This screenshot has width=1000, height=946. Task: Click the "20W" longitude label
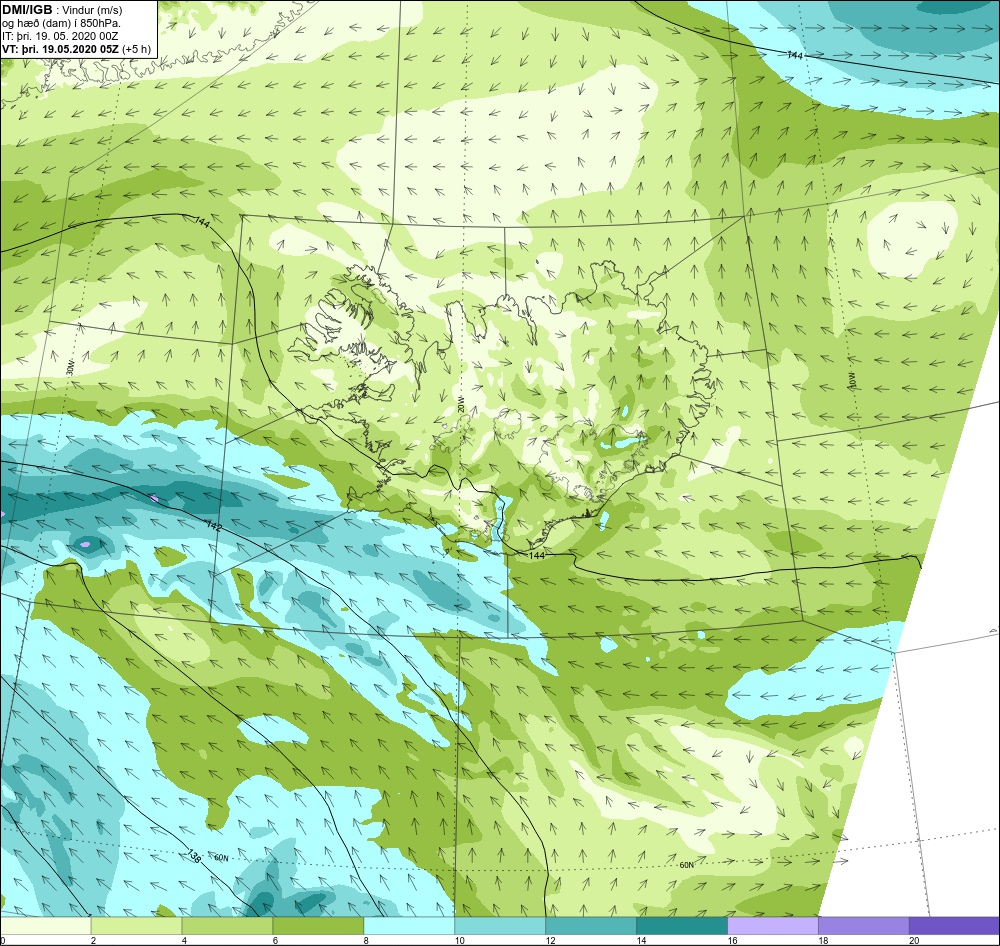(461, 405)
